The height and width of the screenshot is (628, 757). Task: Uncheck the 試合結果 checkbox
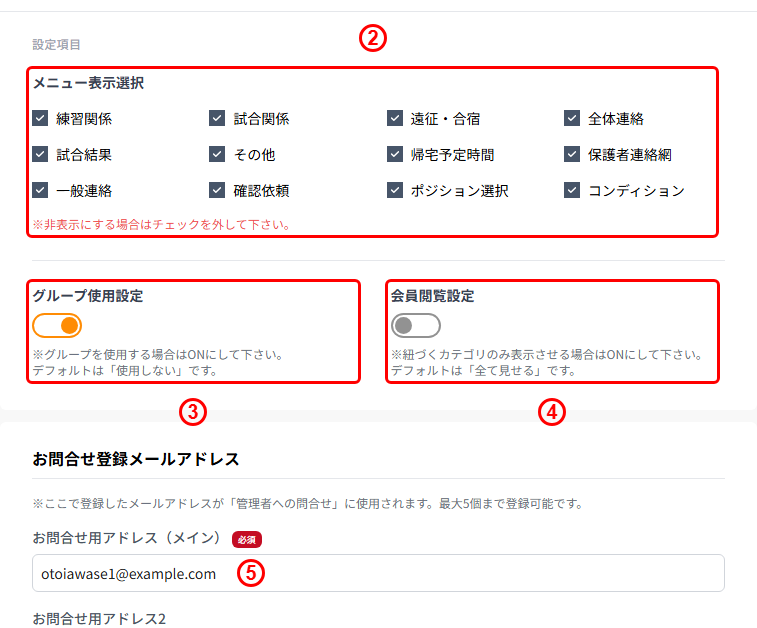coord(40,154)
